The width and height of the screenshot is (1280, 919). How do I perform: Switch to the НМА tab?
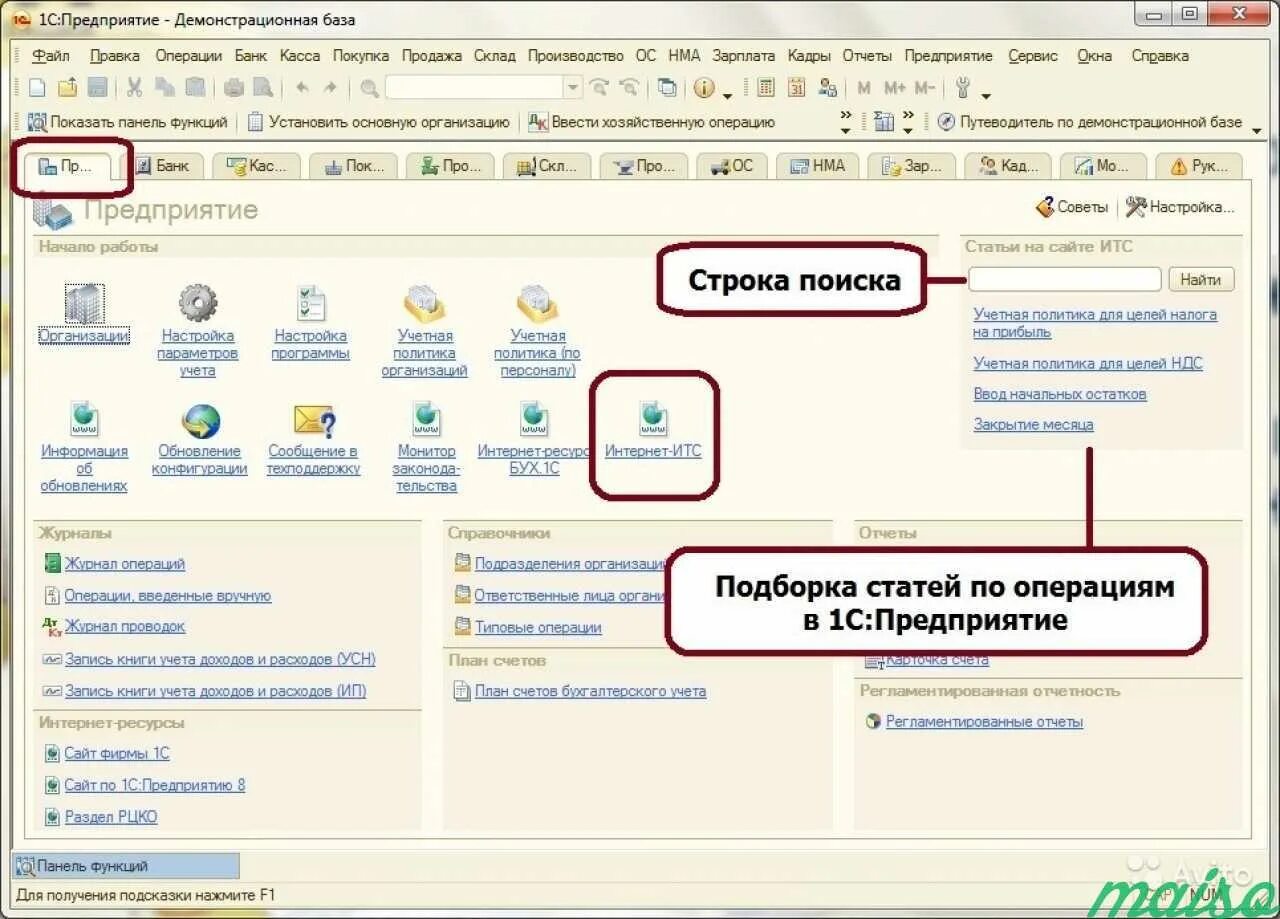click(x=819, y=166)
